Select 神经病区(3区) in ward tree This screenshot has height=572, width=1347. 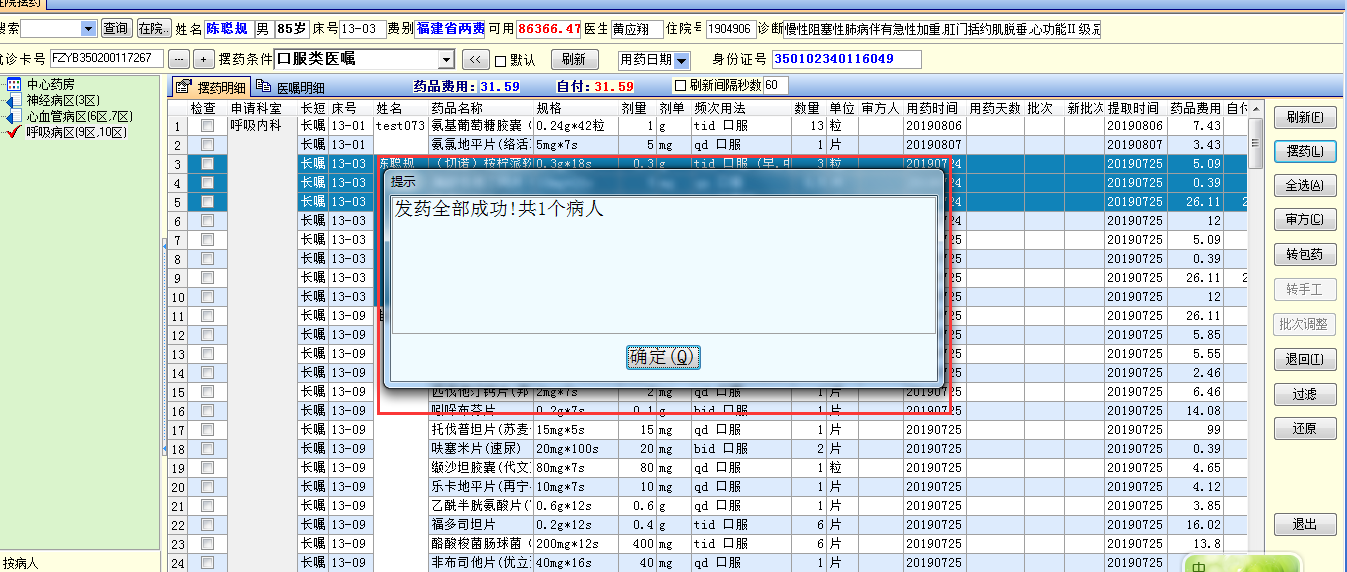pos(64,101)
